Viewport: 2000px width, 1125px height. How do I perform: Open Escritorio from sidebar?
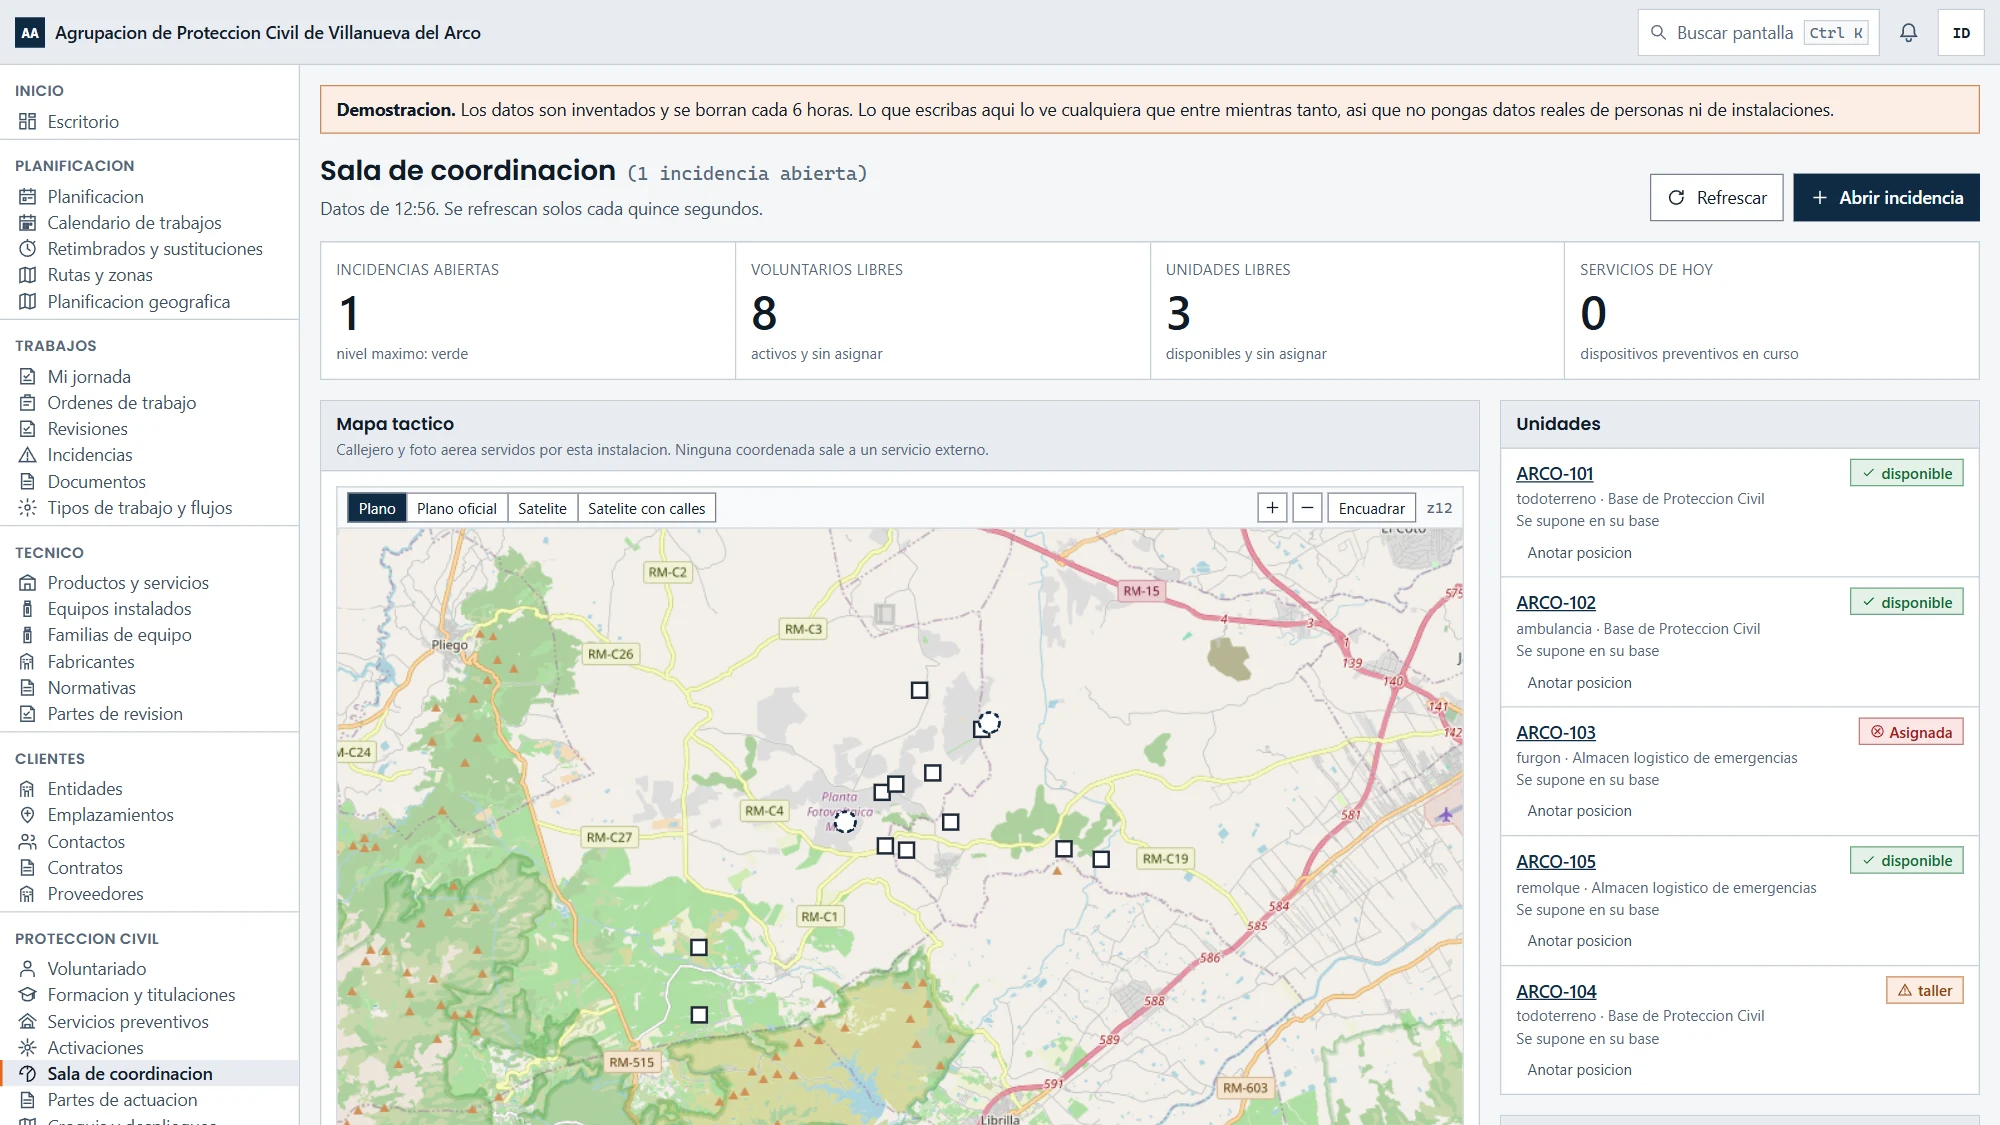[x=149, y=122]
